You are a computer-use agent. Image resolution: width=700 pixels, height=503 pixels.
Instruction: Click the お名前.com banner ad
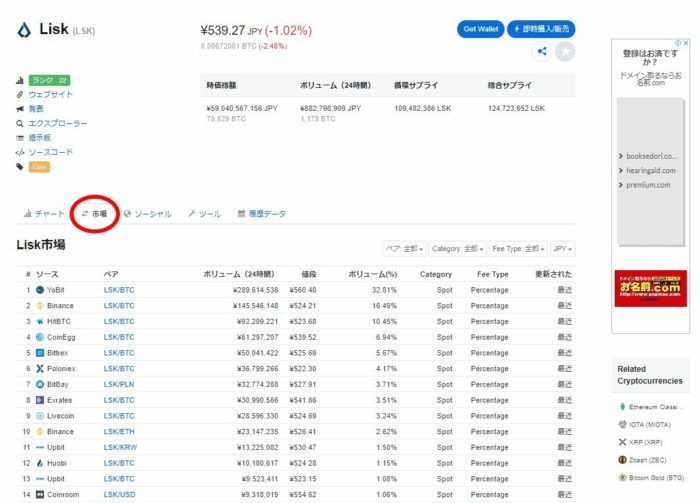[650, 288]
